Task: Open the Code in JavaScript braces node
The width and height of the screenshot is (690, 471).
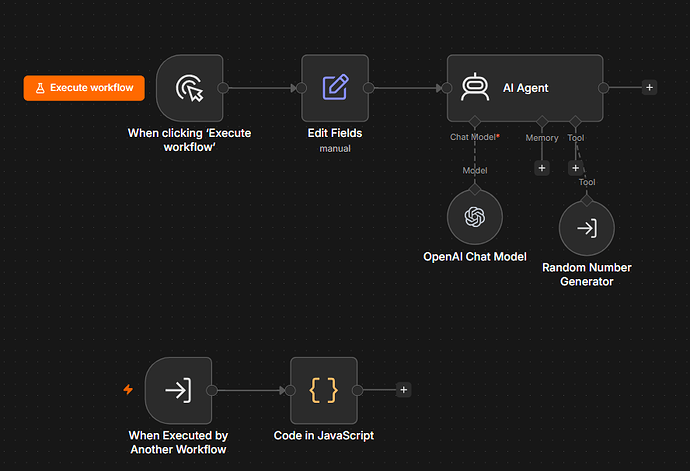Action: [324, 390]
